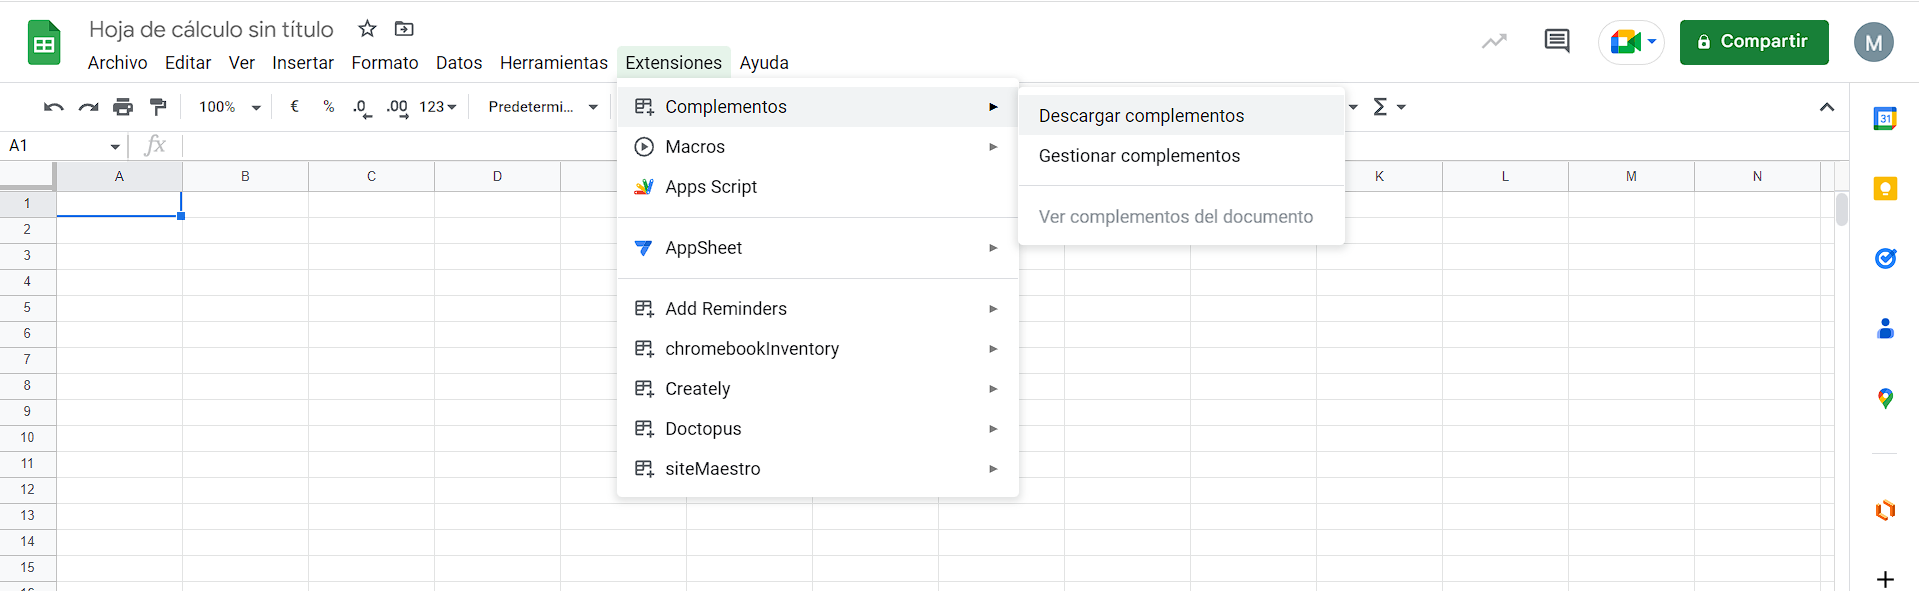Select Gestionar complementos
The height and width of the screenshot is (591, 1919).
(x=1181, y=156)
